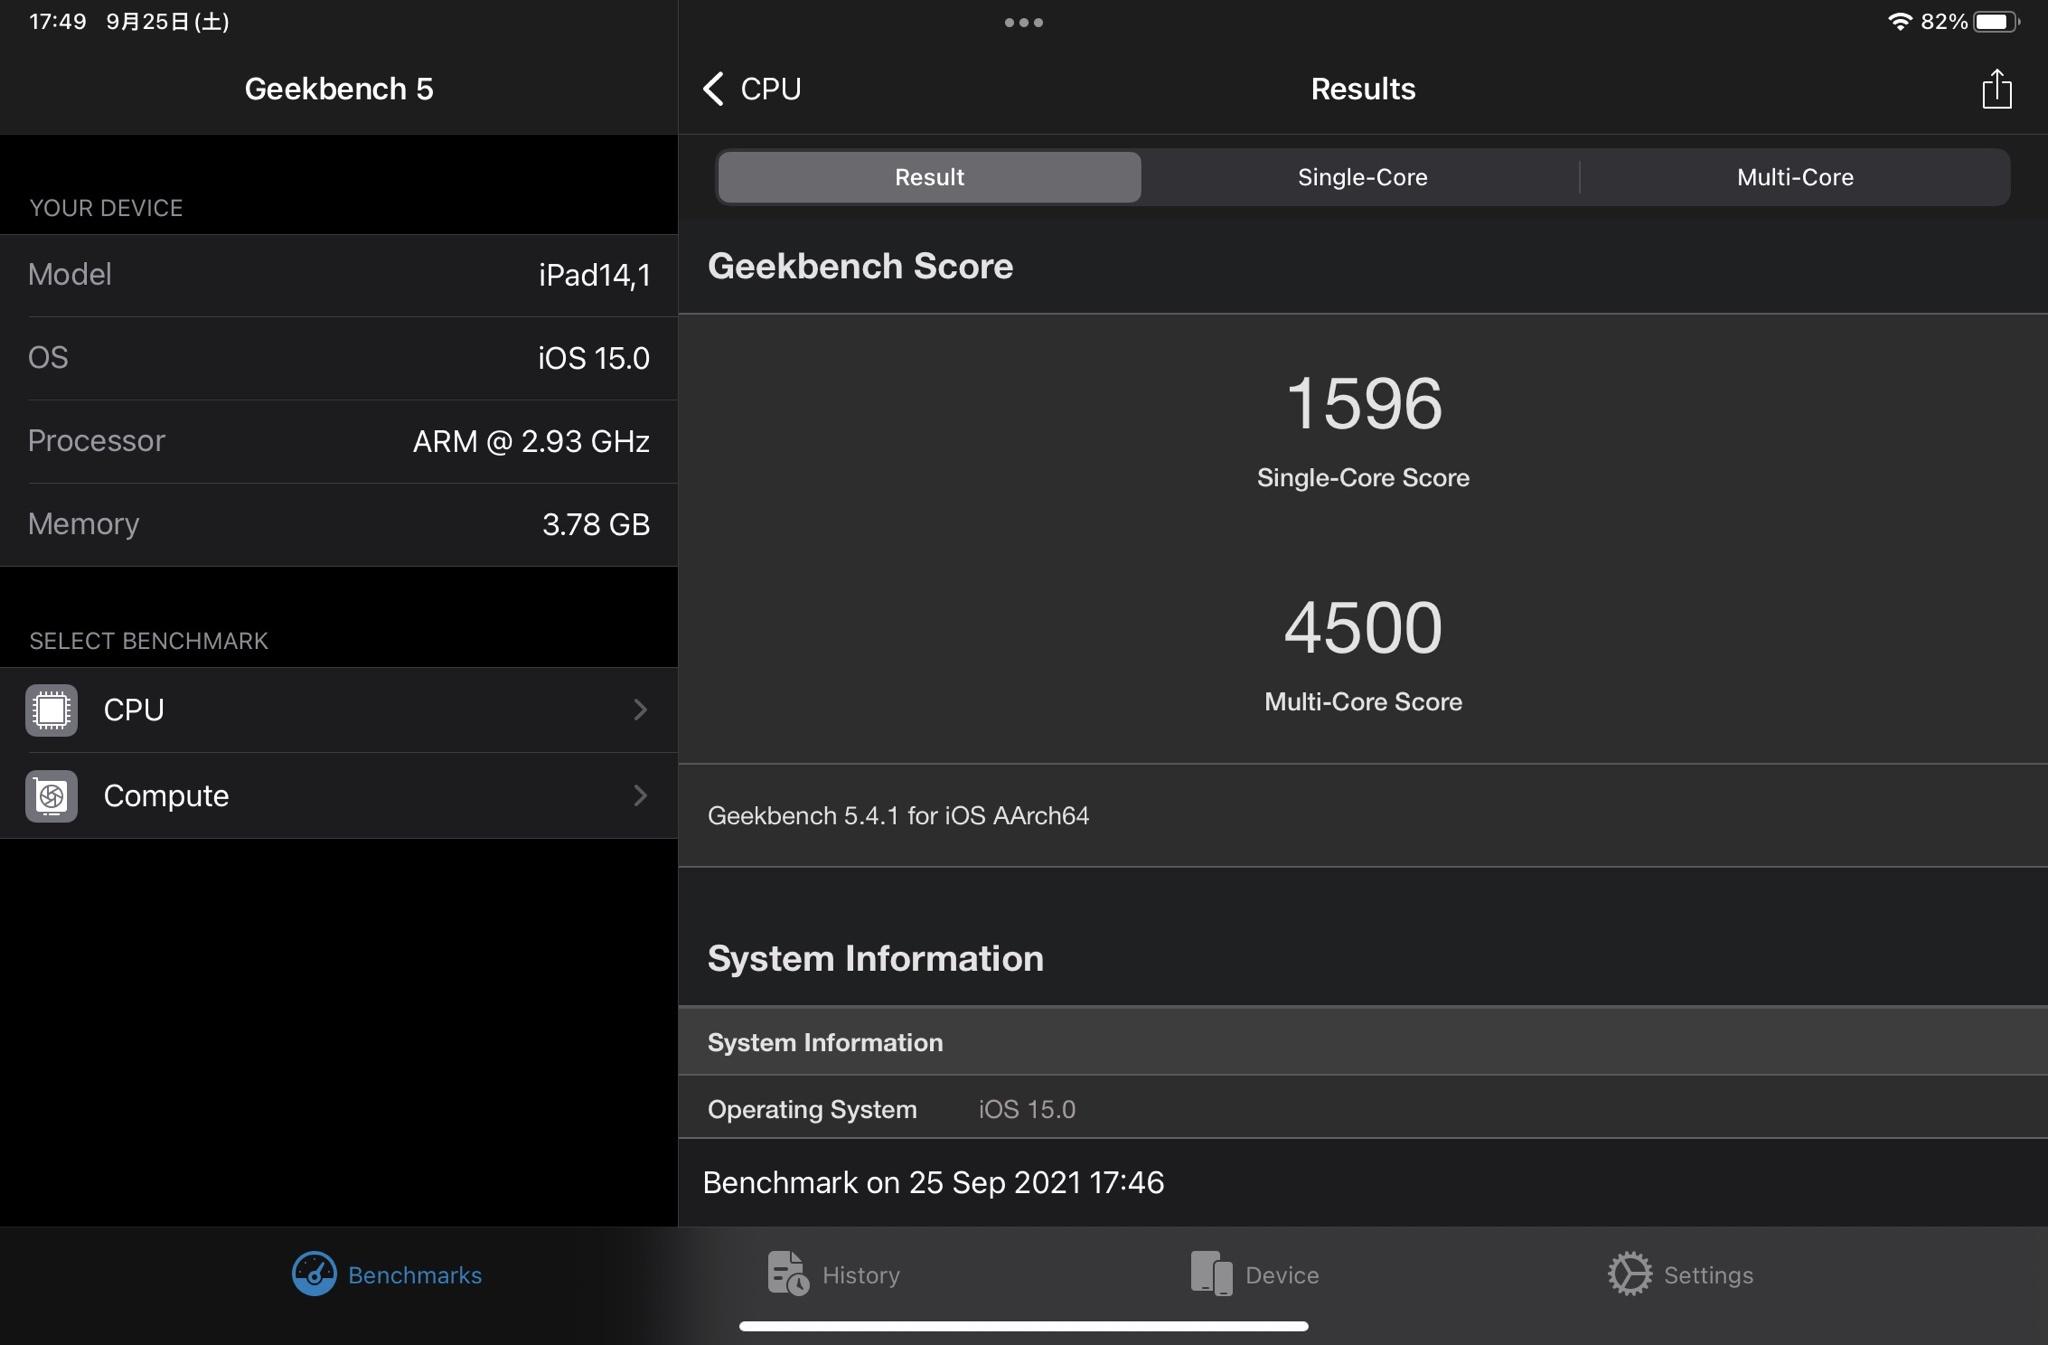The width and height of the screenshot is (2048, 1345).
Task: Tap the Memory label in sidebar
Action: 83,524
